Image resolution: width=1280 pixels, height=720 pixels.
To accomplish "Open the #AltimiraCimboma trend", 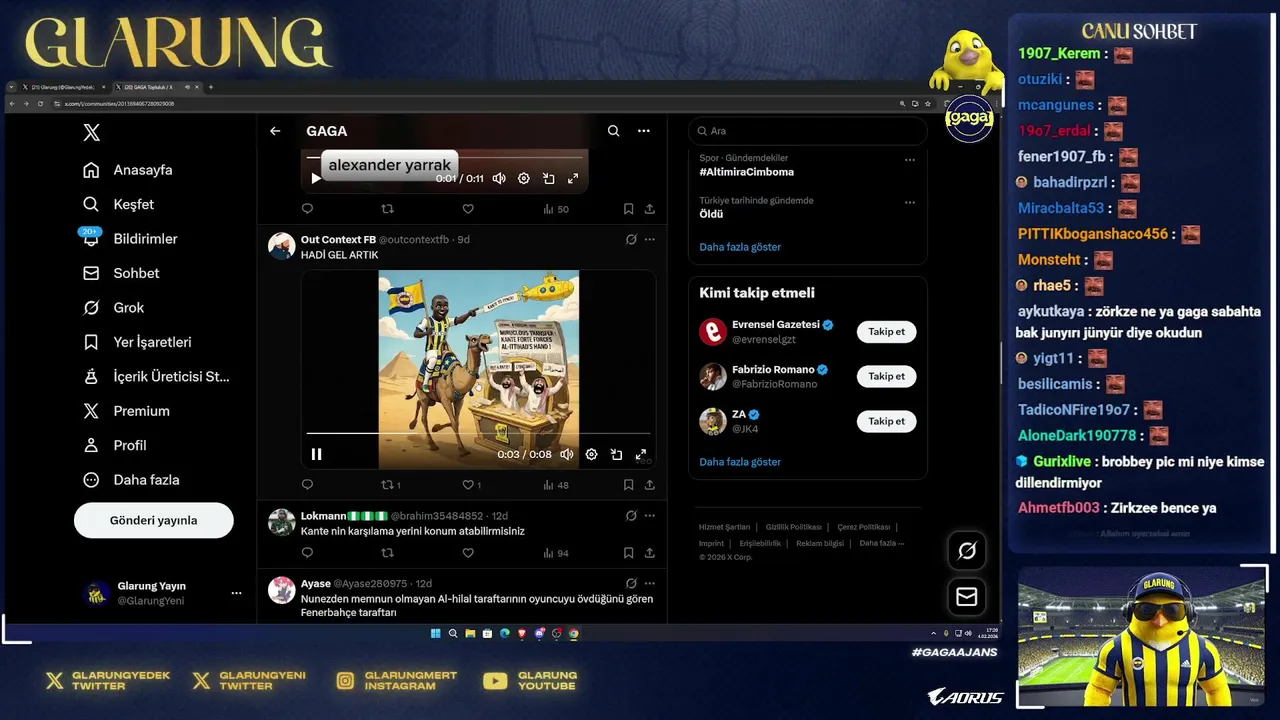I will click(x=747, y=172).
